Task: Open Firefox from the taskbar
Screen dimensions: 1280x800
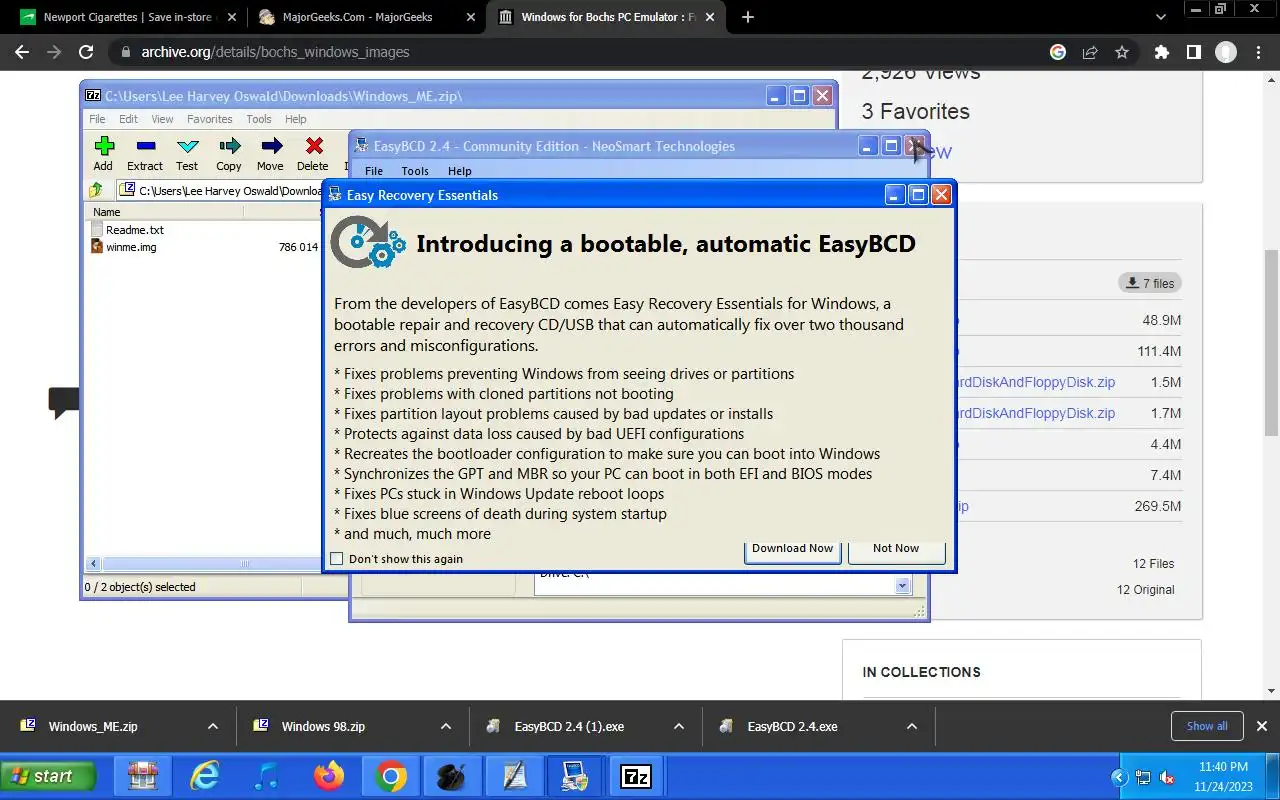Action: [x=328, y=776]
